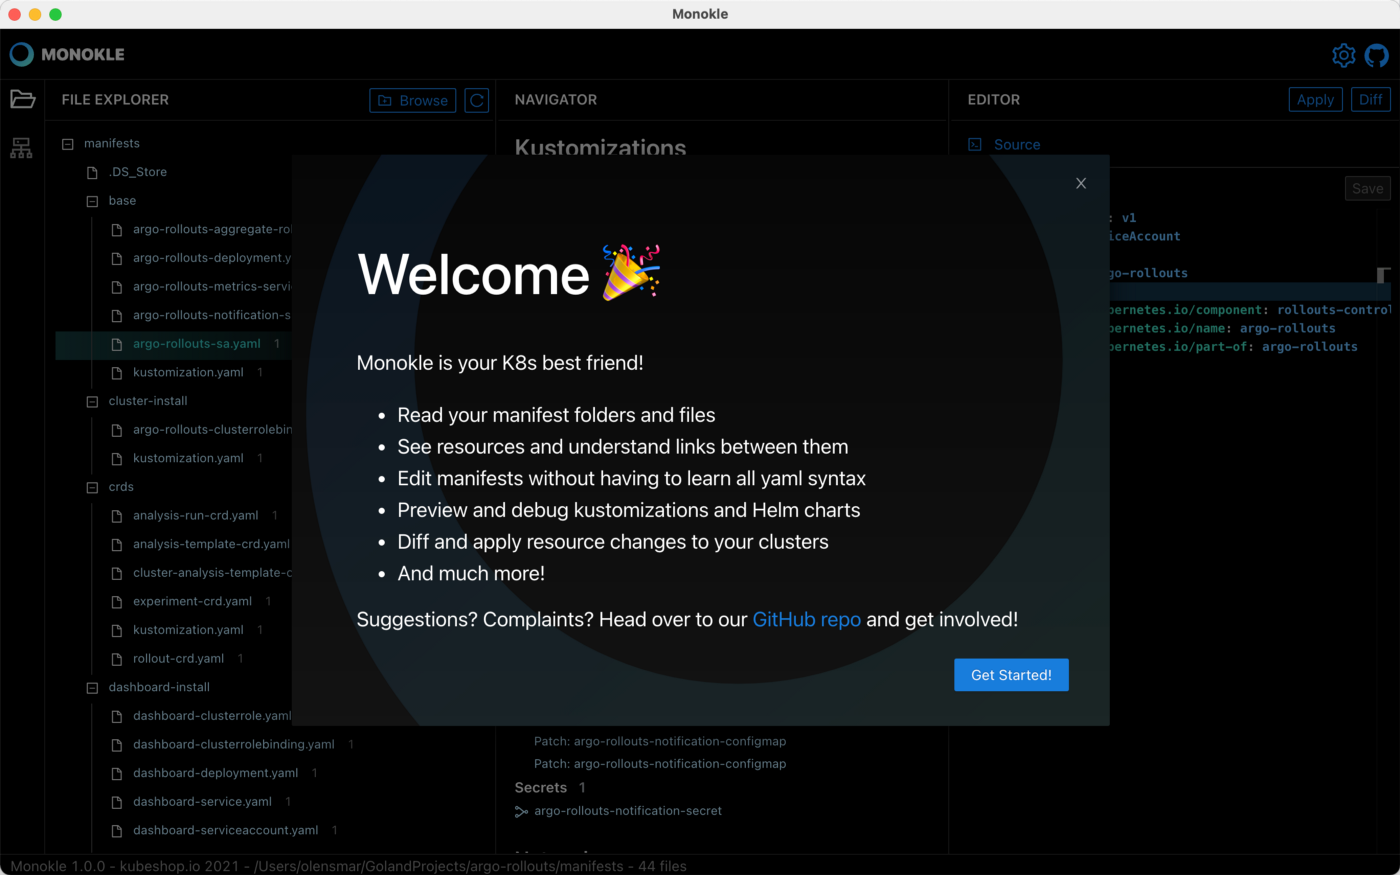Click the second Patch: argo-rollouts-notification-configmap entry
1400x875 pixels.
click(660, 764)
